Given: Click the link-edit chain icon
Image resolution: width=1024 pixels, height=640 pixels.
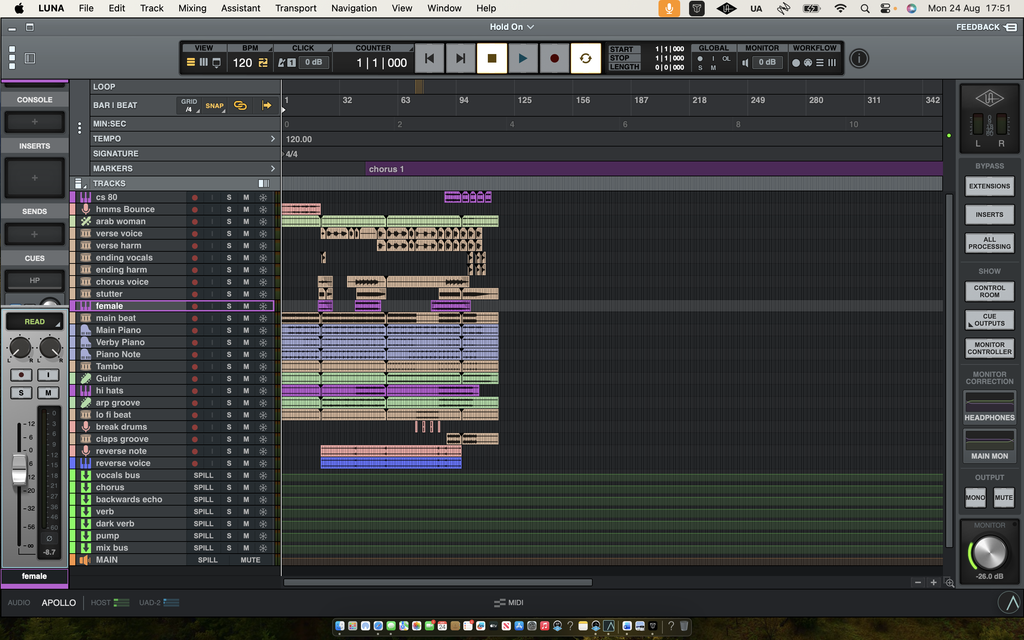Looking at the screenshot, I should point(240,106).
